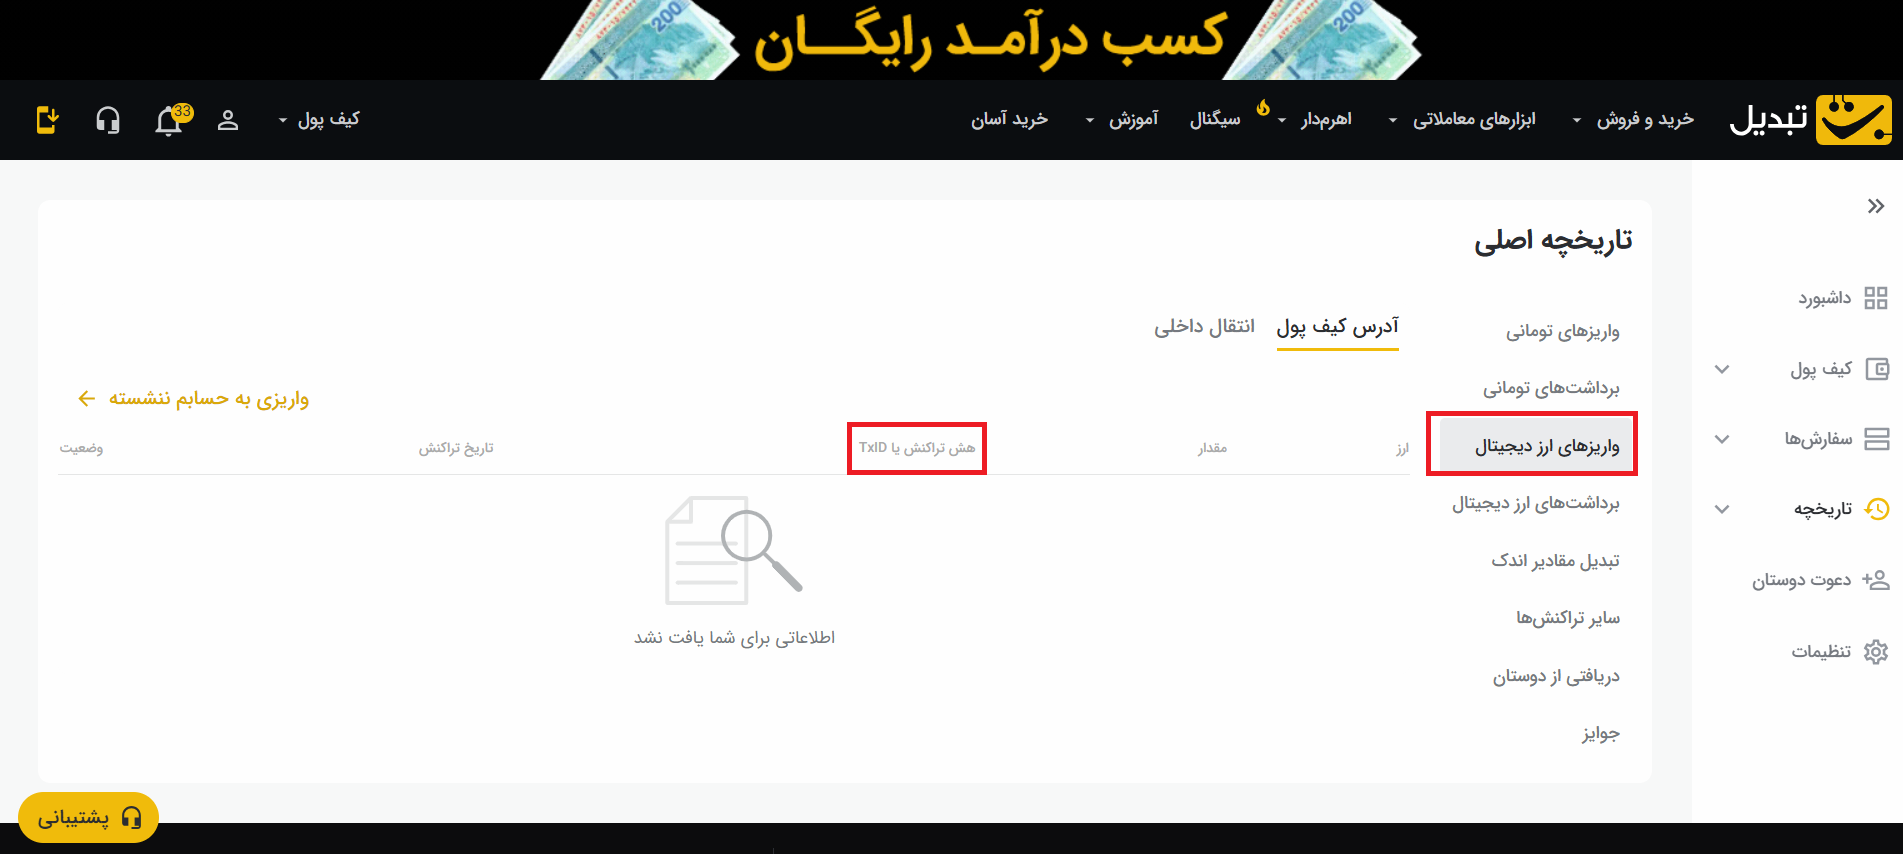The width and height of the screenshot is (1903, 854).
Task: Open داشبورد from the sidebar
Action: (1841, 298)
